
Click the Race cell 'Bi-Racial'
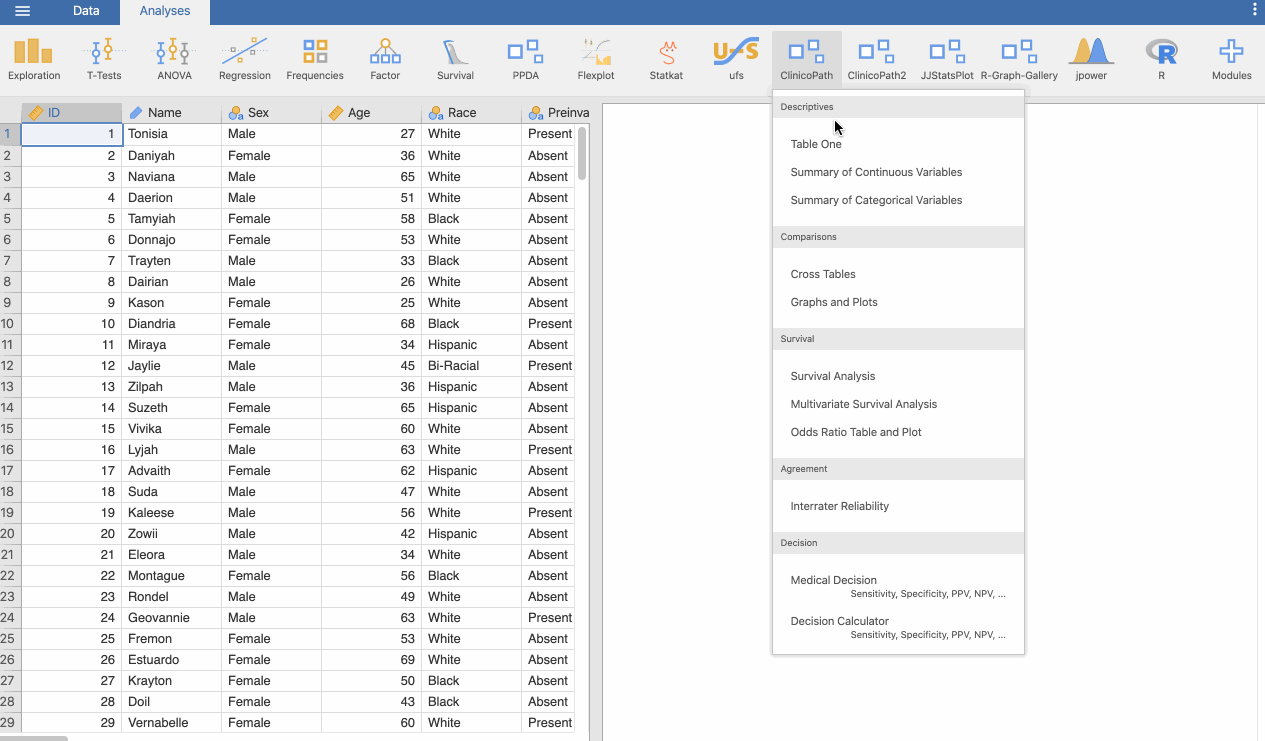(x=471, y=365)
